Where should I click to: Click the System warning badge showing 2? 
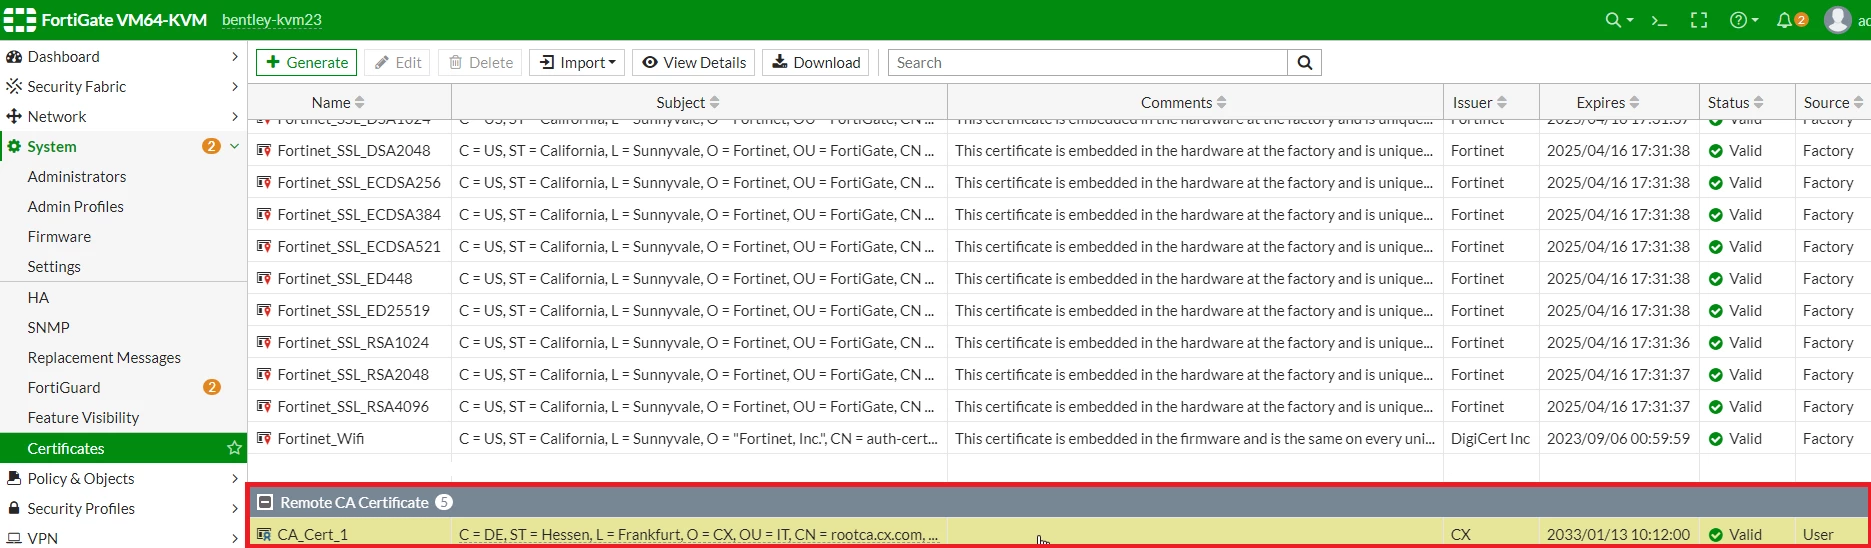[211, 146]
